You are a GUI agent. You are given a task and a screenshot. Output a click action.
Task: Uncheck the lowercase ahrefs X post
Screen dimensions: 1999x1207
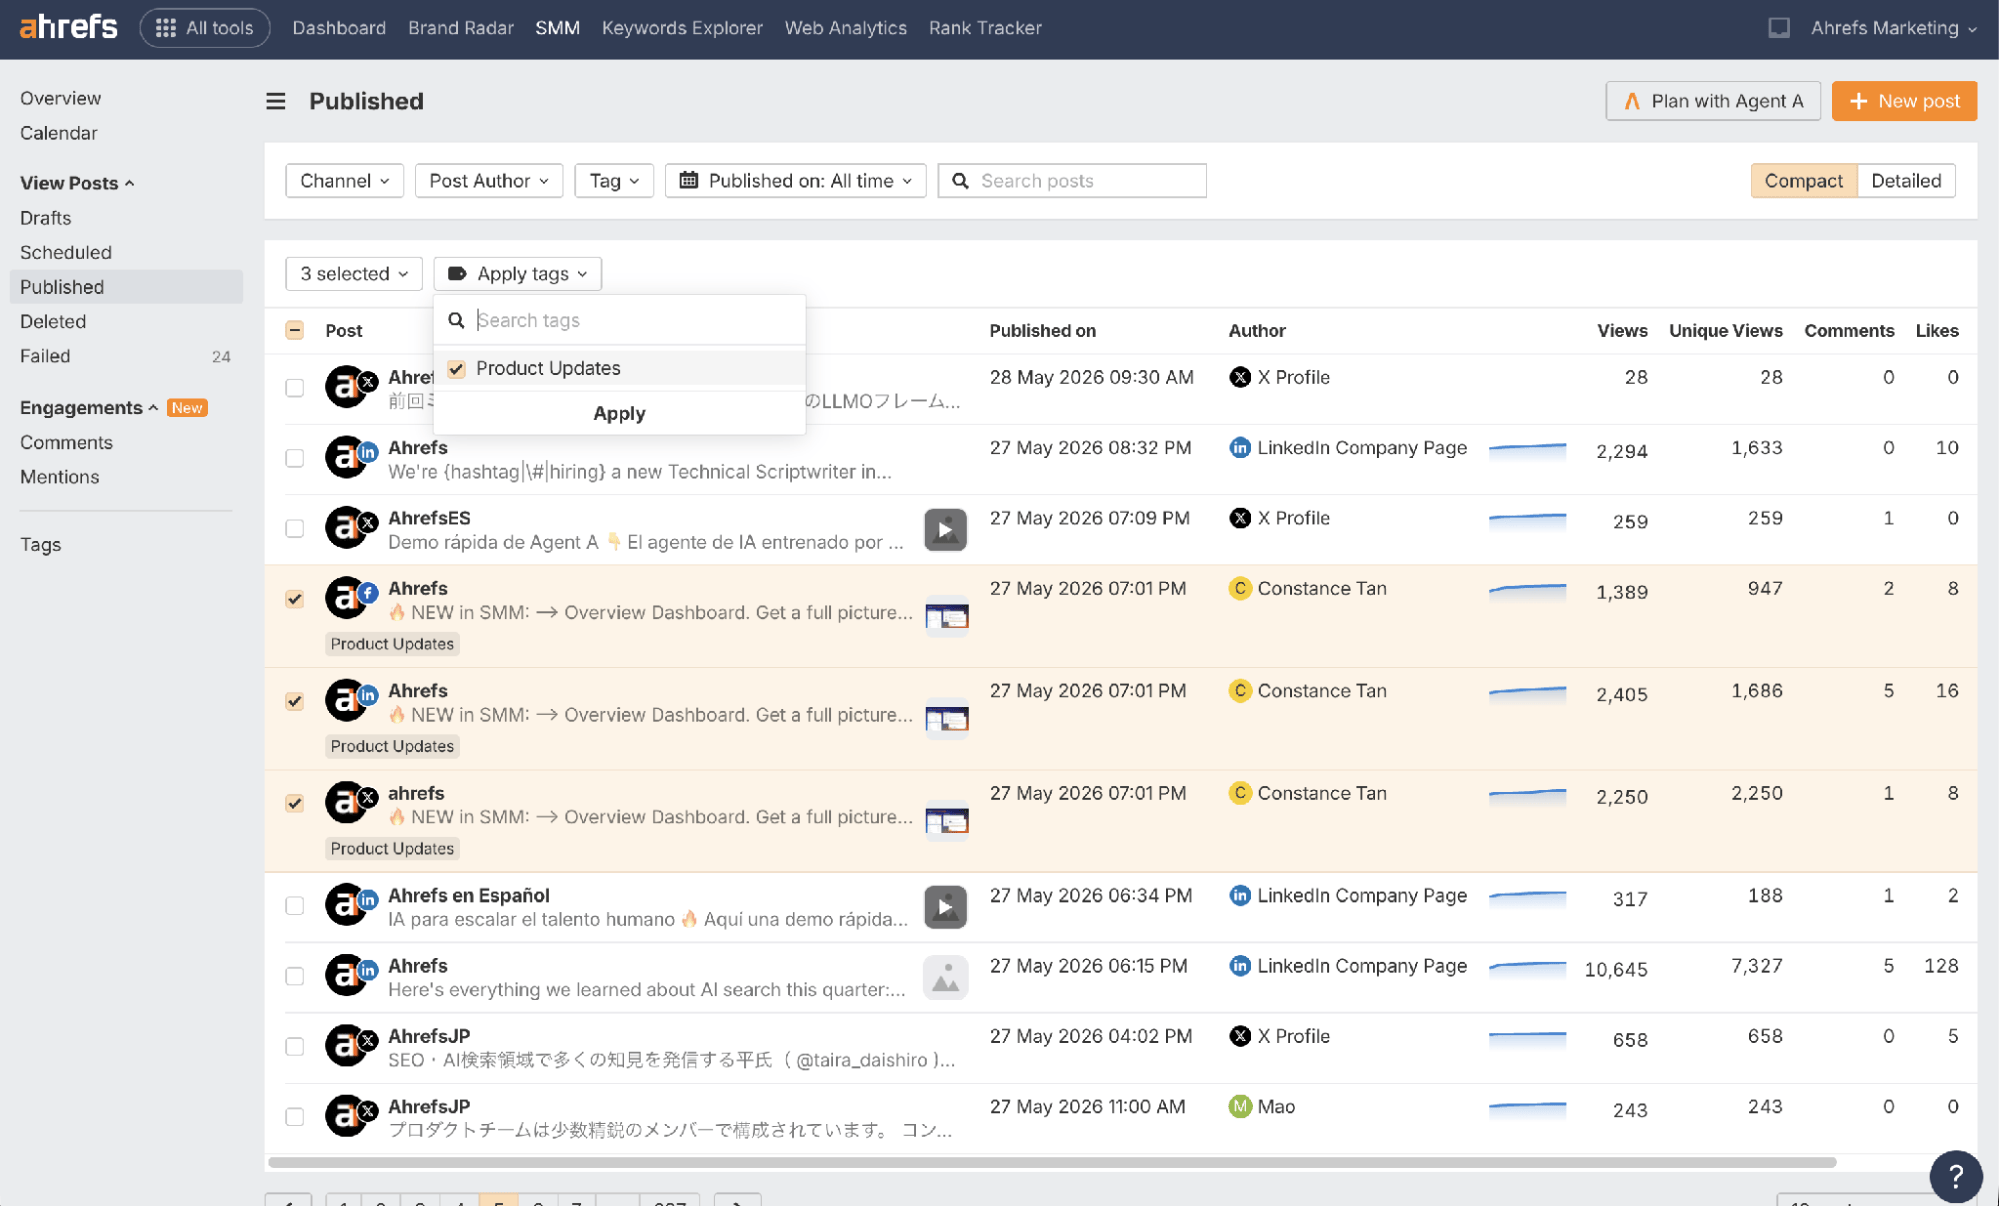[x=295, y=803]
